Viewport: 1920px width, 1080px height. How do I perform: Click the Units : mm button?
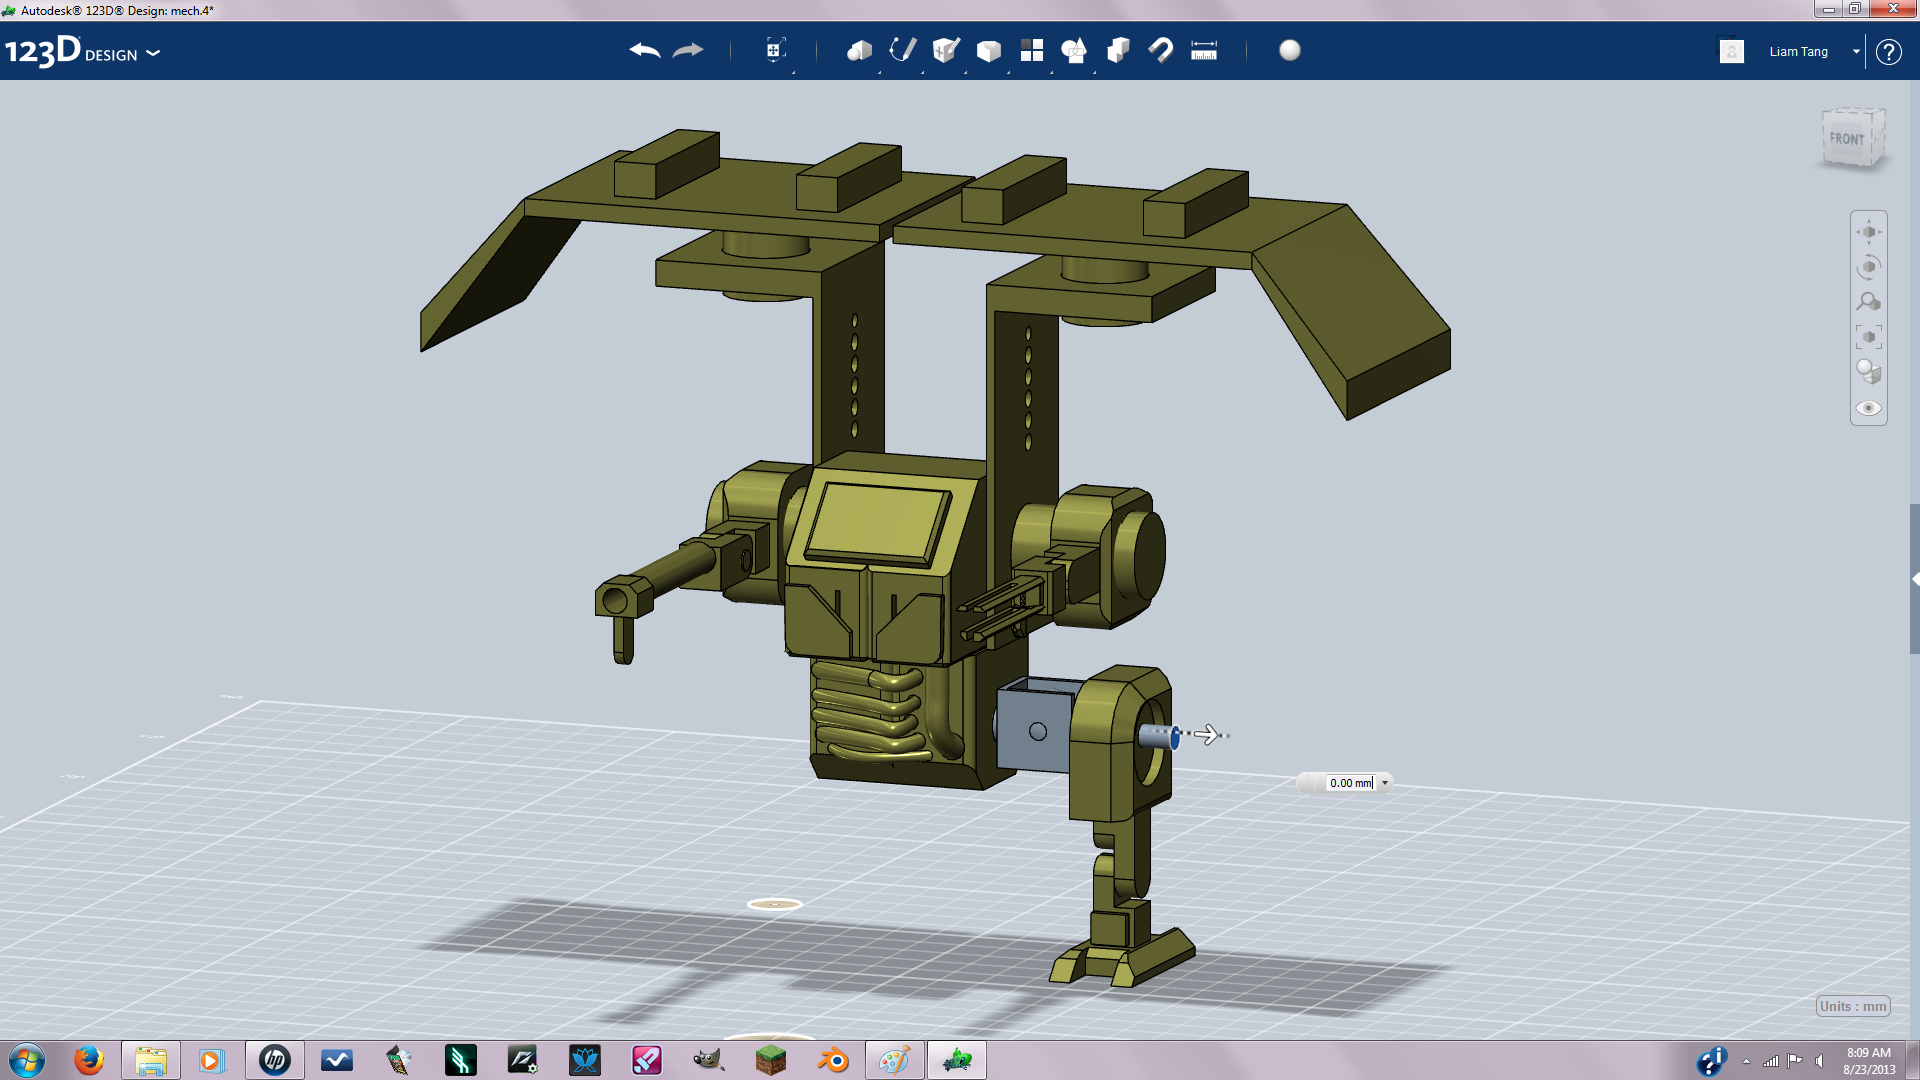[x=1853, y=1006]
